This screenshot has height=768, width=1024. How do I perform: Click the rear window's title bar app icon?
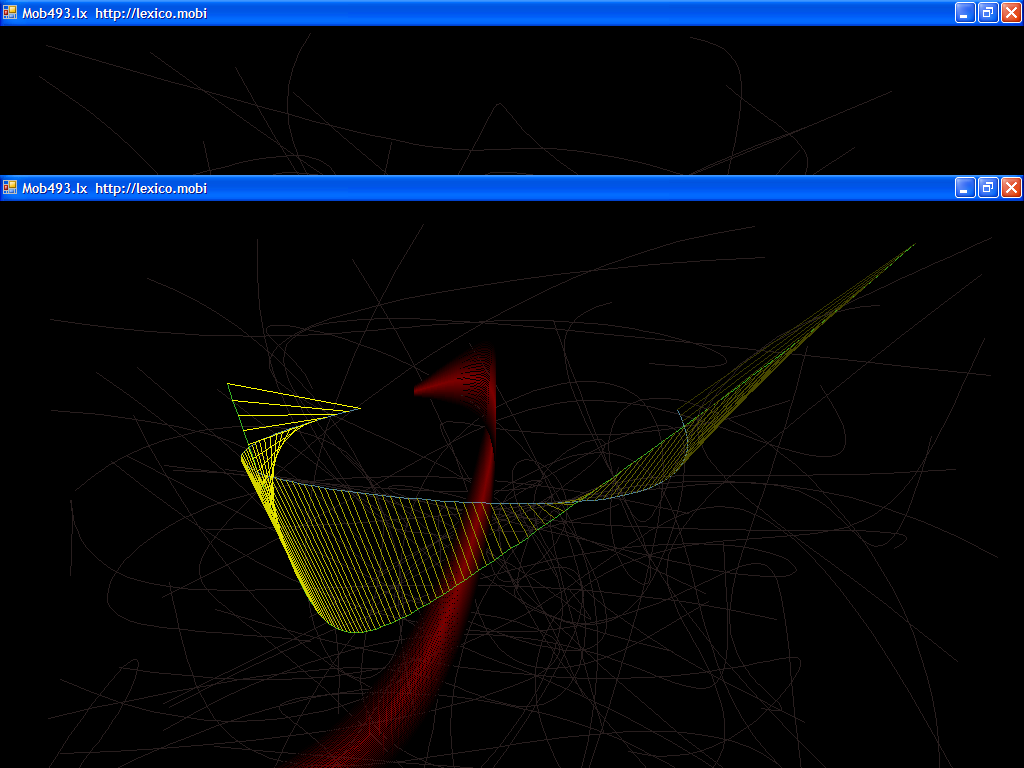10,13
